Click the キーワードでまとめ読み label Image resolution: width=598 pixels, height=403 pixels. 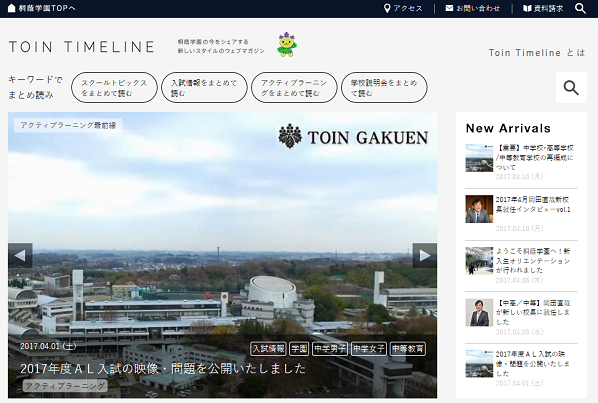35,87
